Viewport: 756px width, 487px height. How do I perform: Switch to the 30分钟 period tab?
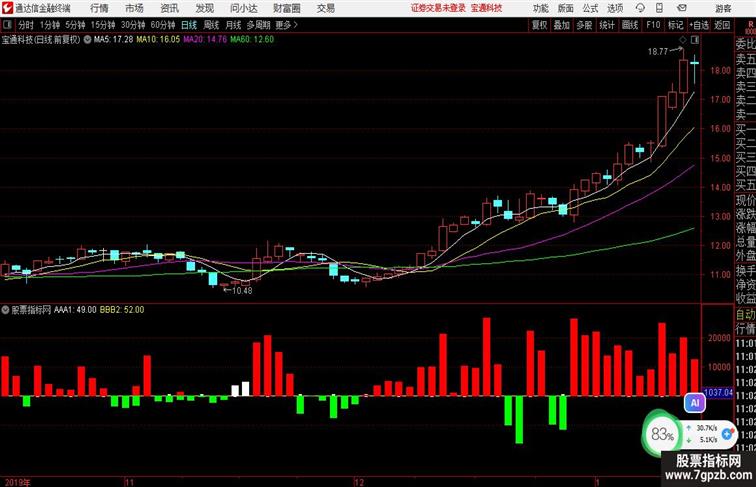(x=133, y=25)
